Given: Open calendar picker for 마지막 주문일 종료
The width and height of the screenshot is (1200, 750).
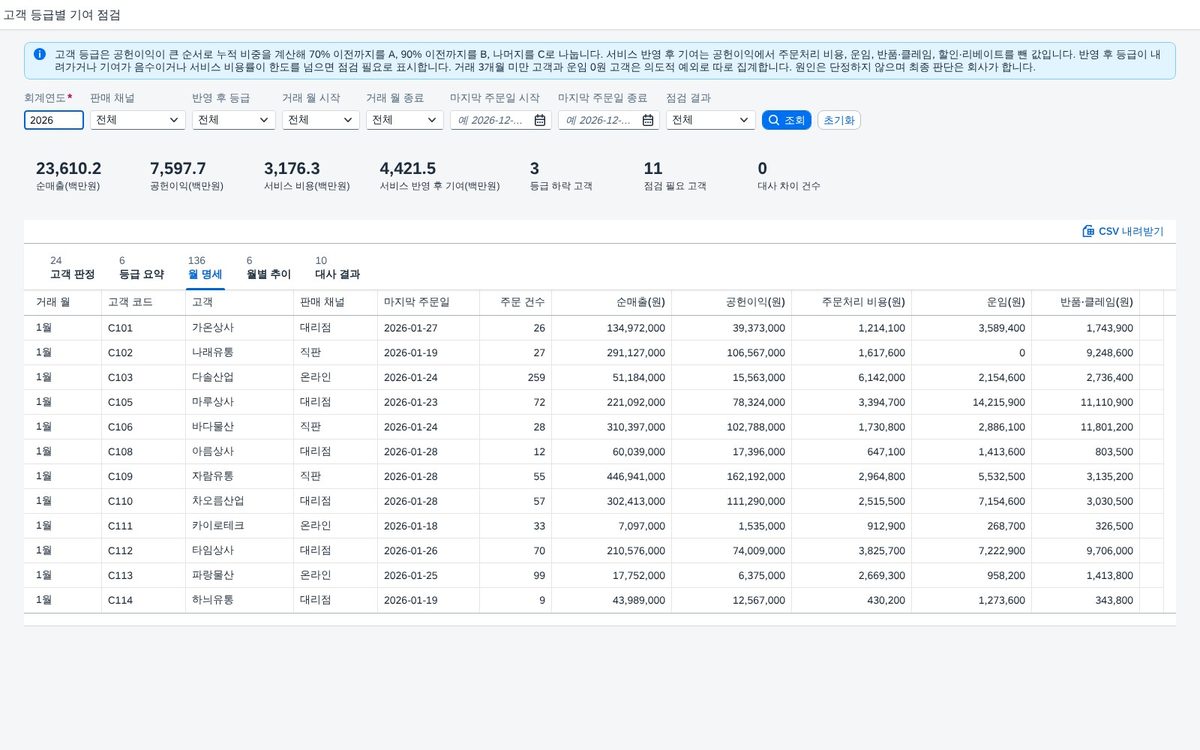Looking at the screenshot, I should tap(648, 120).
